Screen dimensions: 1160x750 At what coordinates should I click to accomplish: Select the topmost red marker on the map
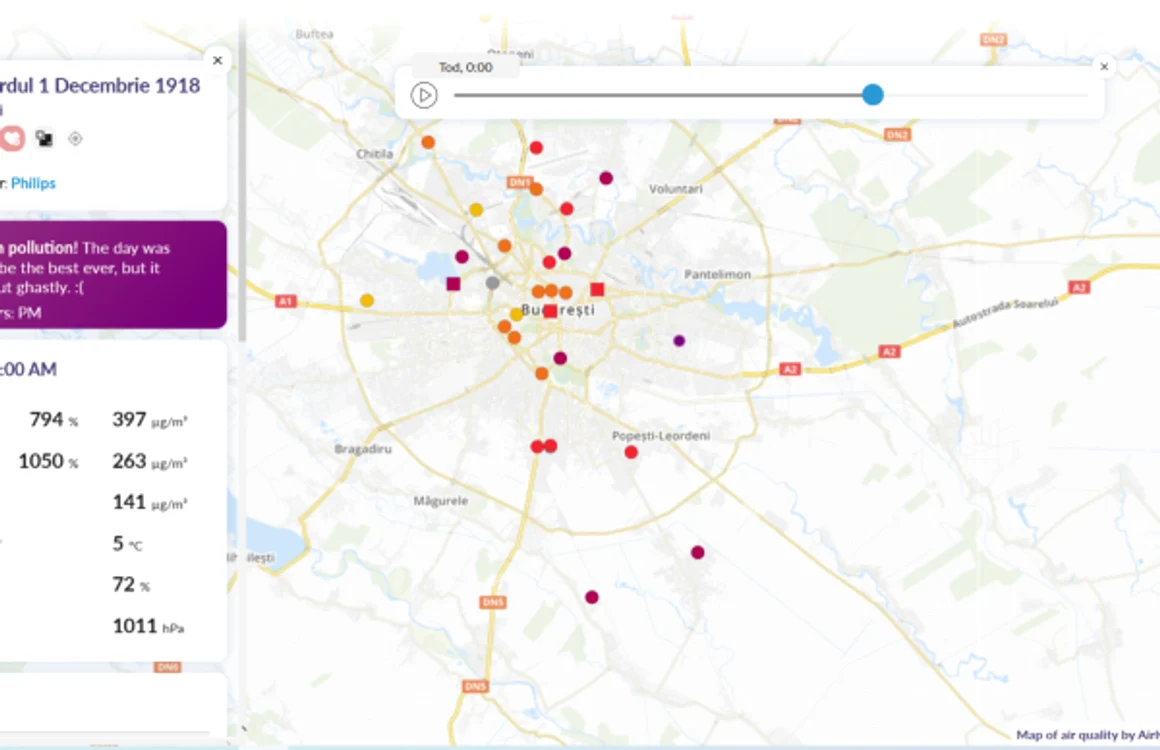click(x=536, y=148)
